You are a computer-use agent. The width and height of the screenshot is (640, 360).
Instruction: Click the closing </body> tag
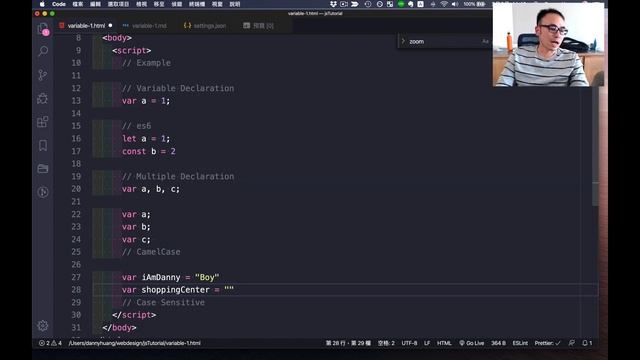pyautogui.click(x=119, y=327)
